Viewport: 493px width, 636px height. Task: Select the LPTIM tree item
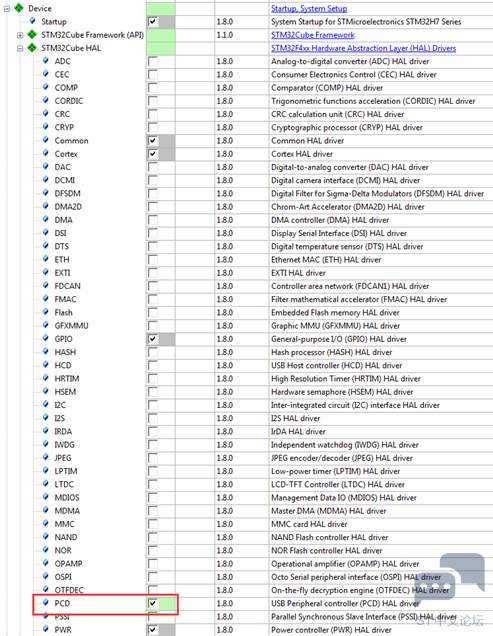point(66,471)
